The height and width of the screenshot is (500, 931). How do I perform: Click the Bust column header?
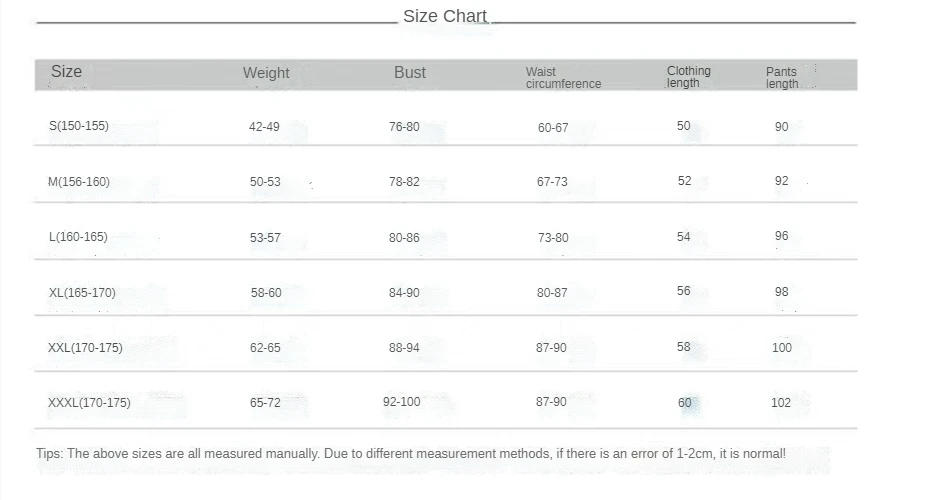[410, 72]
